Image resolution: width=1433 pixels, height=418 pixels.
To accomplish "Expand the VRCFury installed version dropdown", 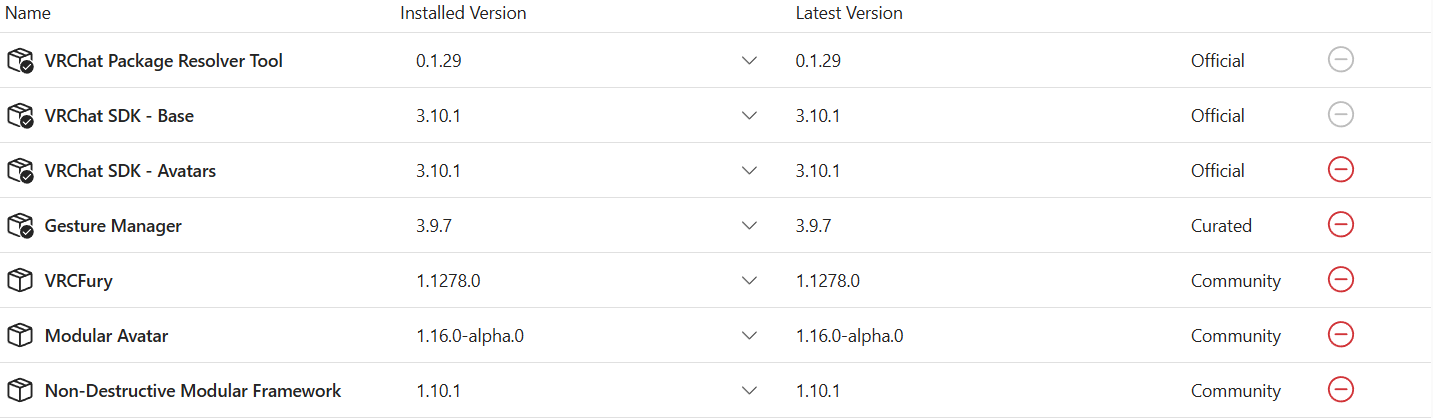I will (750, 281).
